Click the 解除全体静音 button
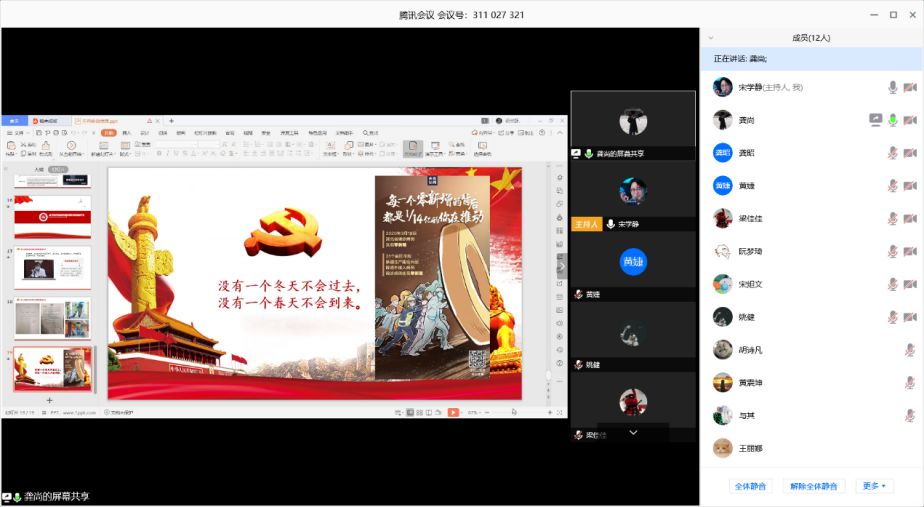Image resolution: width=924 pixels, height=507 pixels. (812, 486)
